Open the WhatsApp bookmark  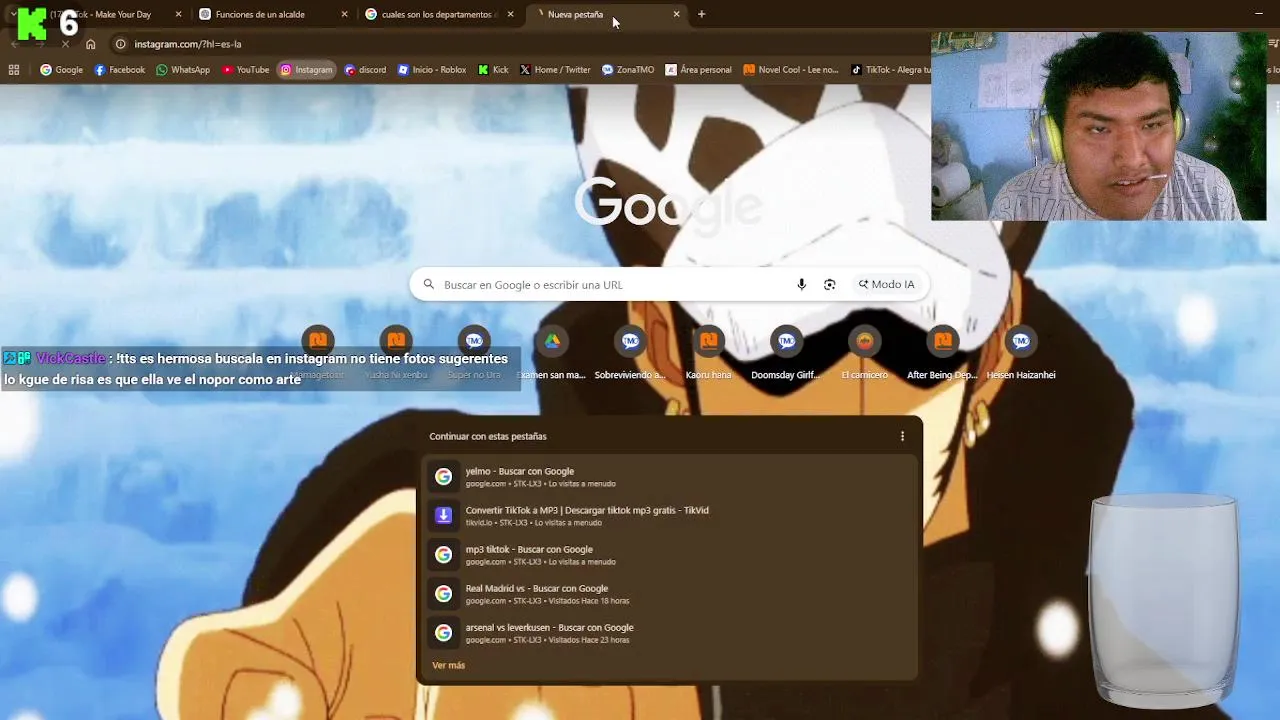(183, 70)
